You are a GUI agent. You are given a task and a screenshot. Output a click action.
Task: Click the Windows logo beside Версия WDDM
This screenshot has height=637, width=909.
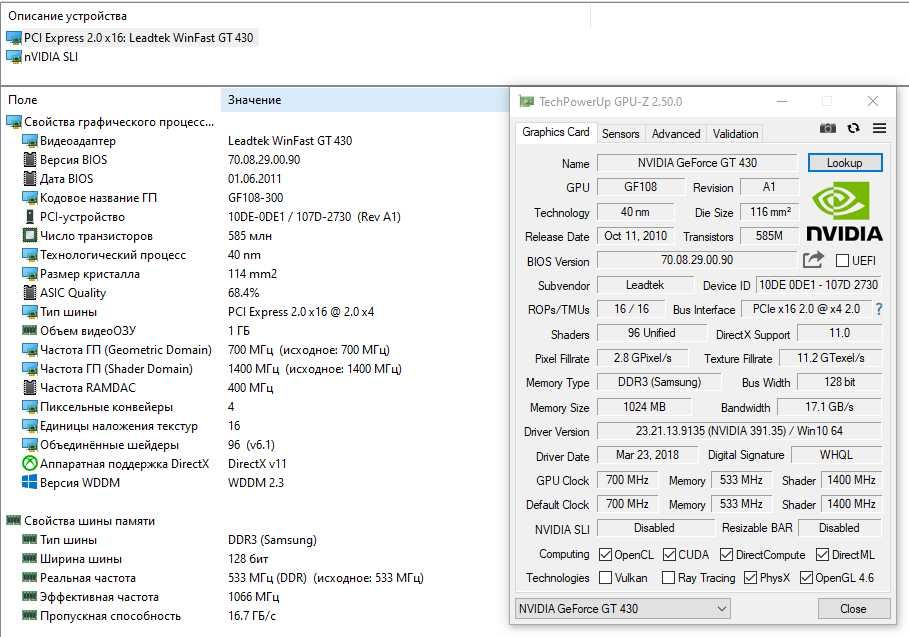30,482
